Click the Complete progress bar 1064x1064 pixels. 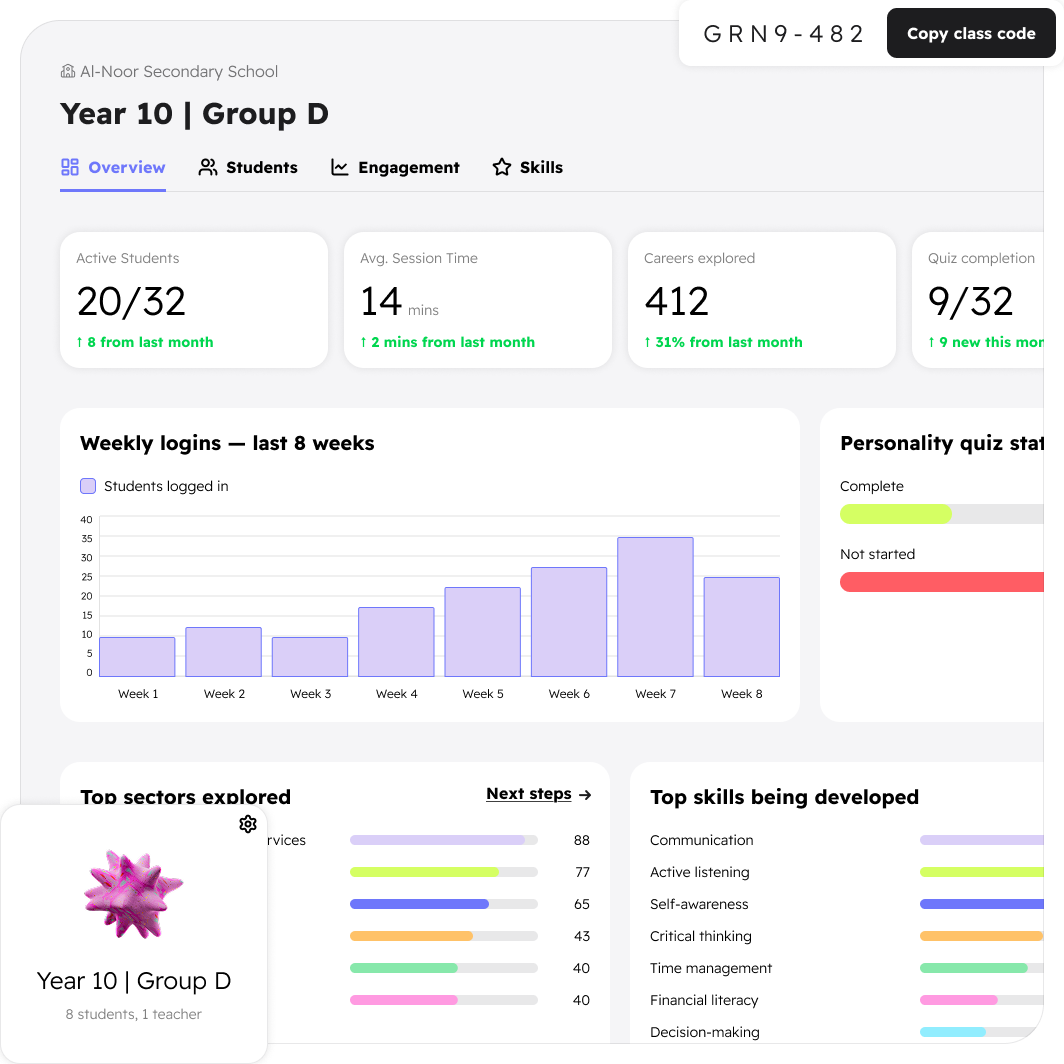(x=942, y=514)
